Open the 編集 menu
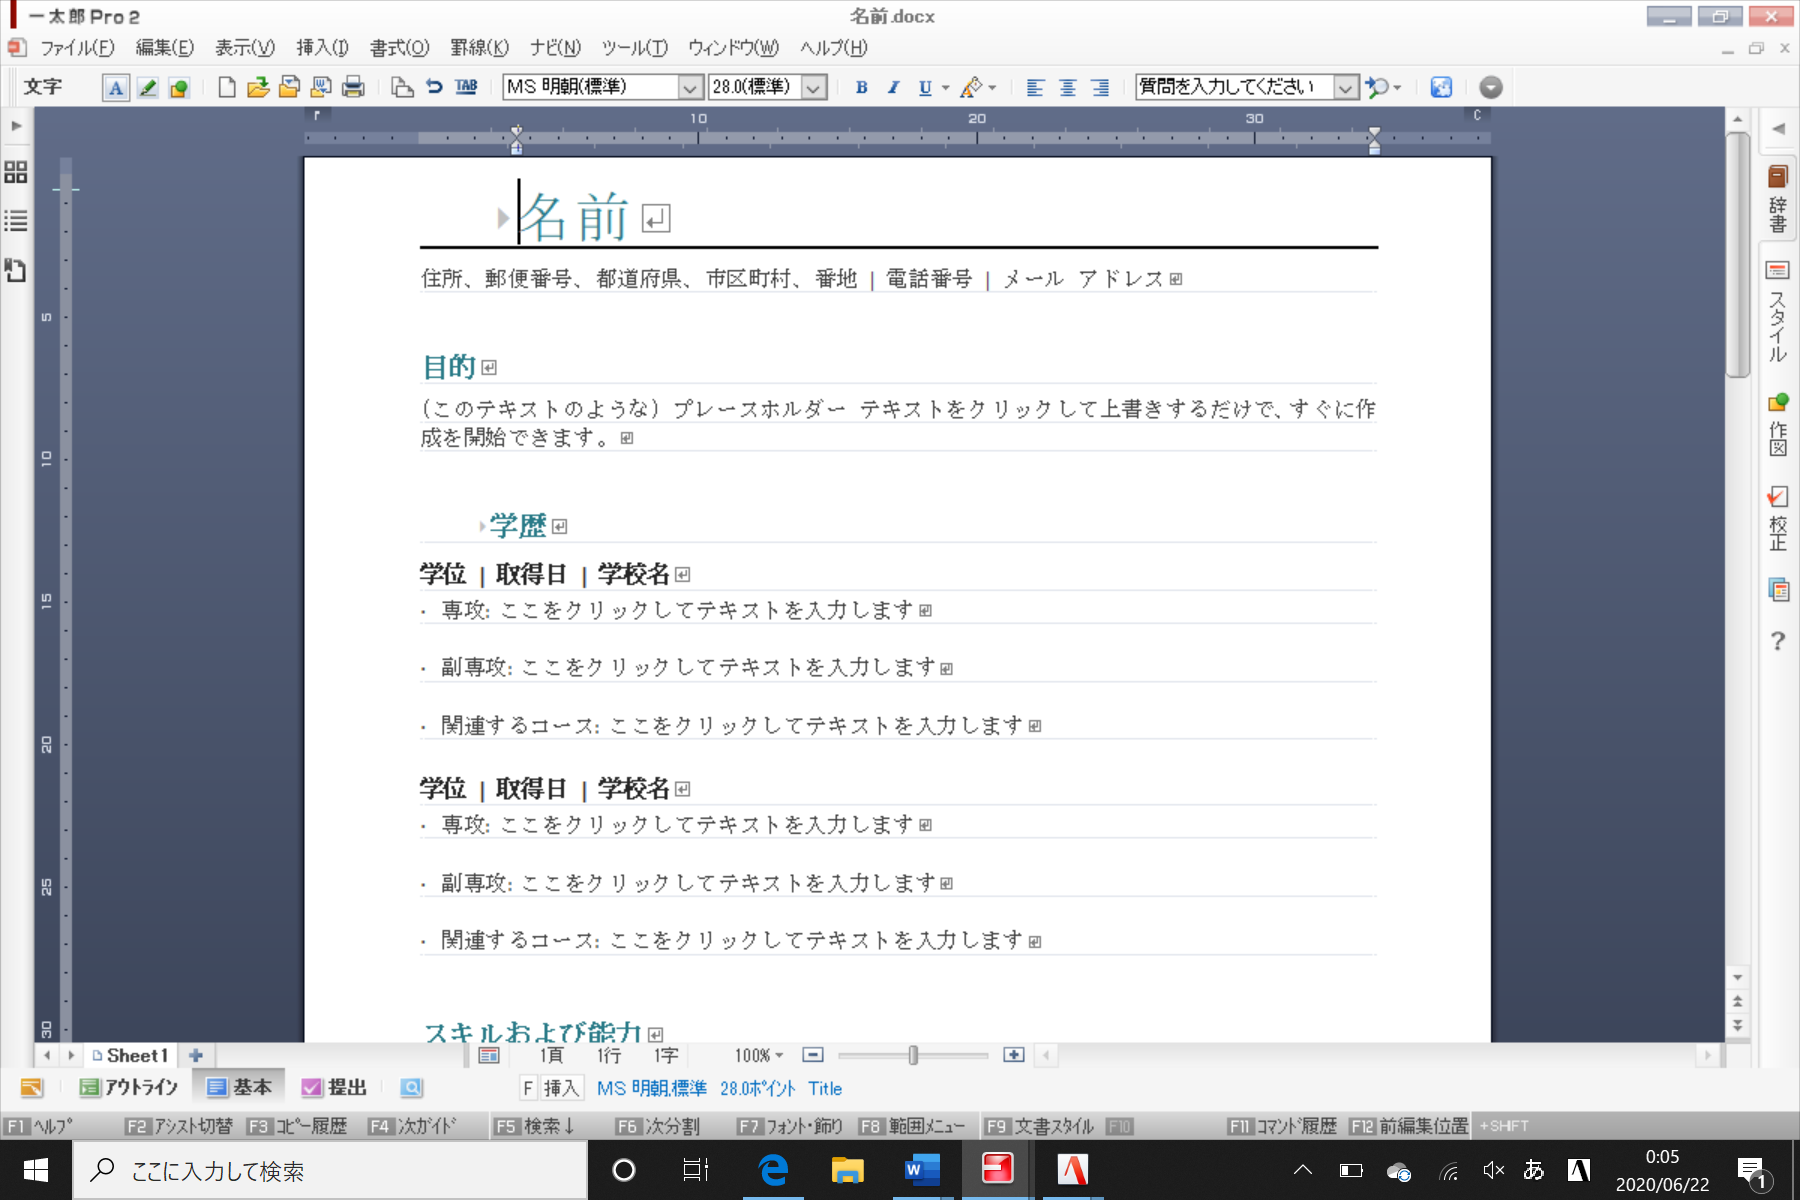The image size is (1800, 1200). [165, 48]
